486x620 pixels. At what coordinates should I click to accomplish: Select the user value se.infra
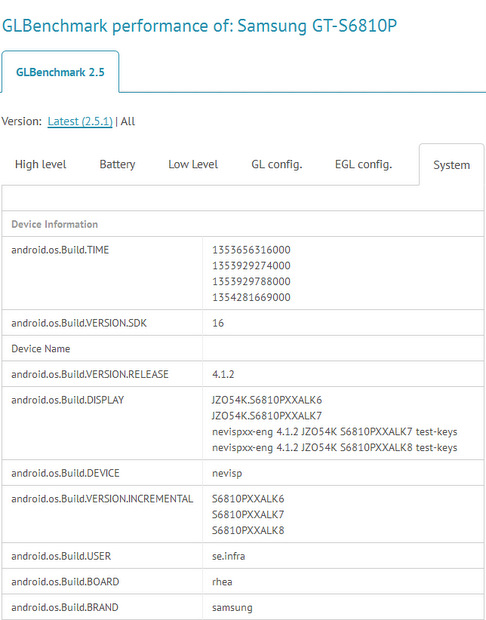[229, 556]
